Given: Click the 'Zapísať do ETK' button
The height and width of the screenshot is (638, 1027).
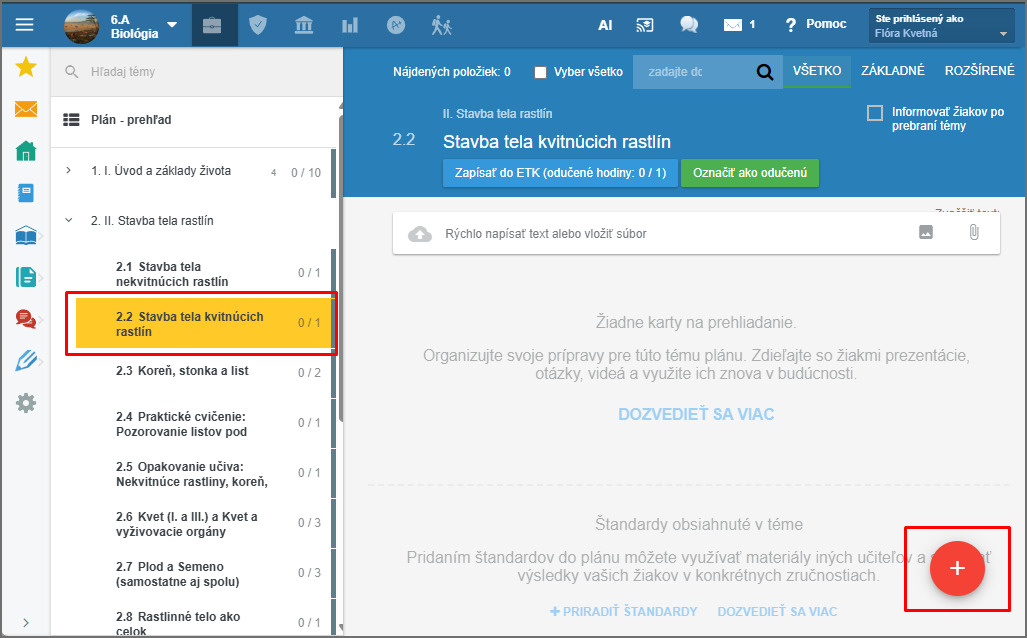Looking at the screenshot, I should tap(559, 172).
